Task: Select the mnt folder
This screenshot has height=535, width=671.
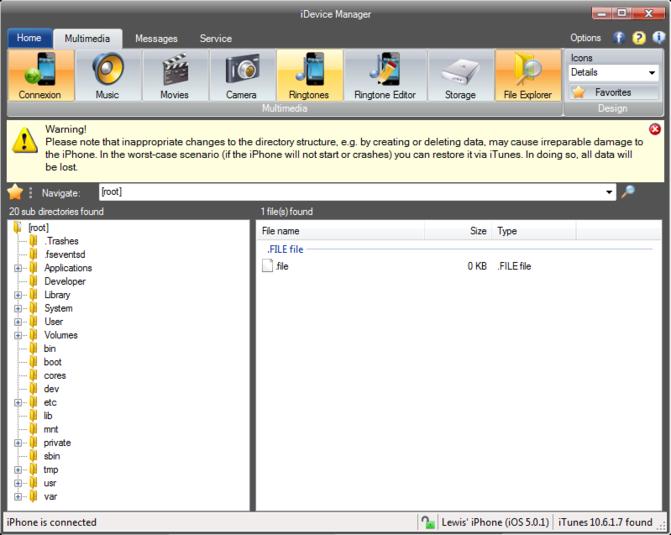Action: pyautogui.click(x=51, y=429)
